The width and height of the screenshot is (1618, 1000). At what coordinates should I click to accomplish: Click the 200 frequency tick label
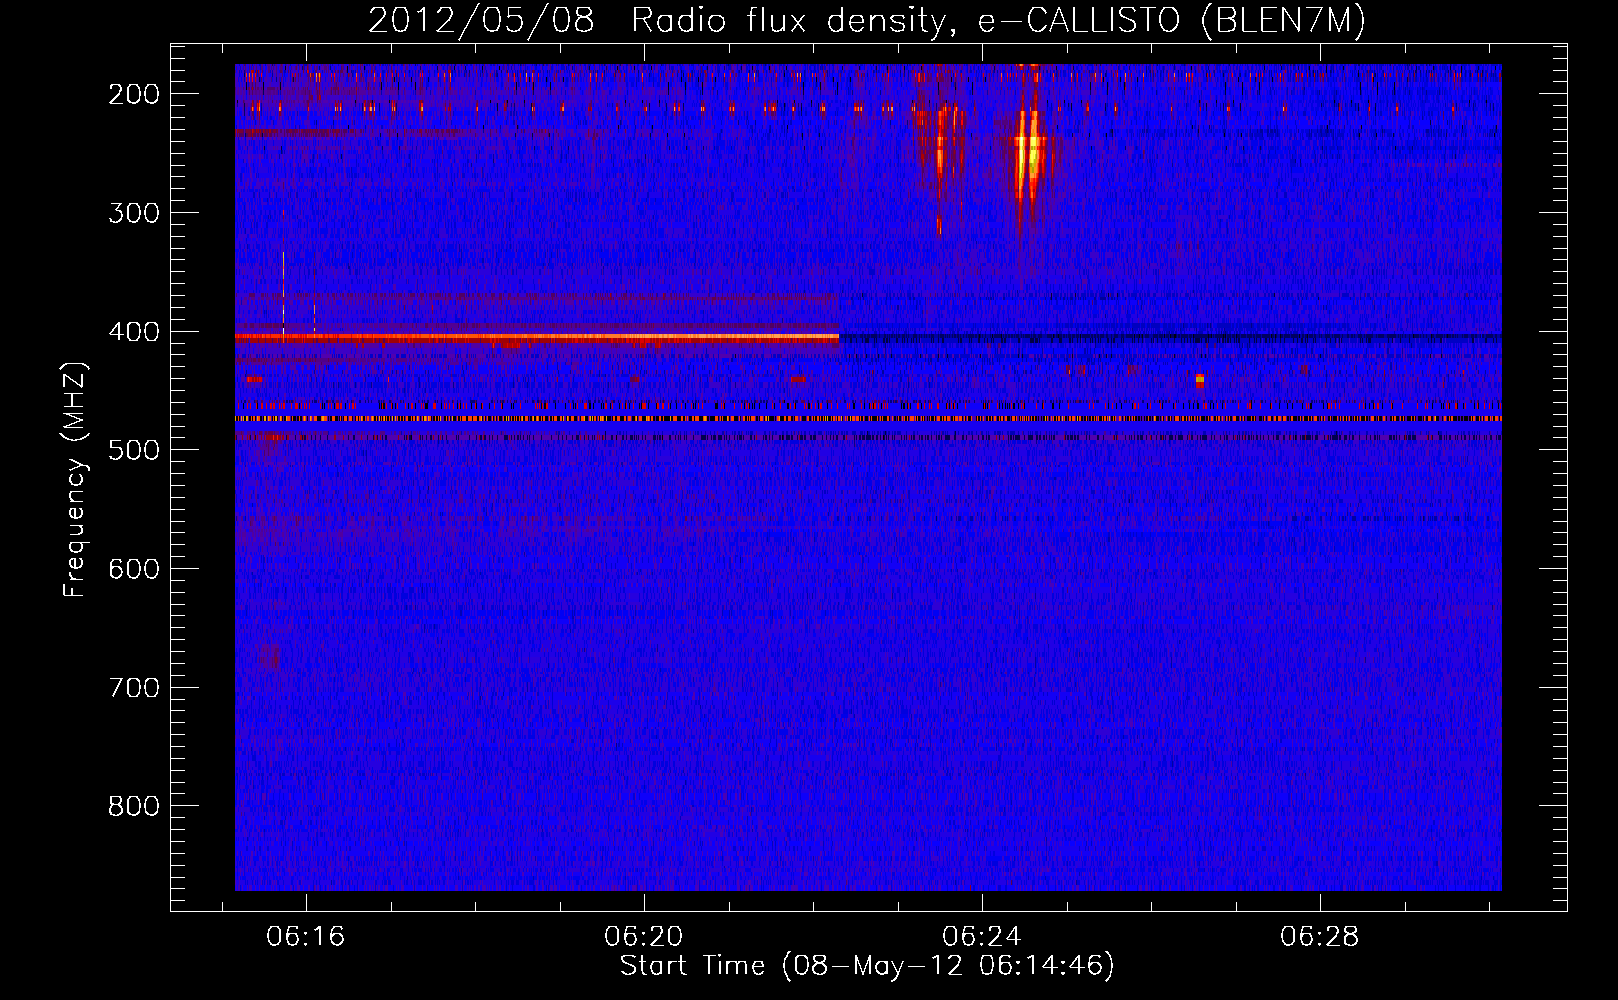coord(134,94)
